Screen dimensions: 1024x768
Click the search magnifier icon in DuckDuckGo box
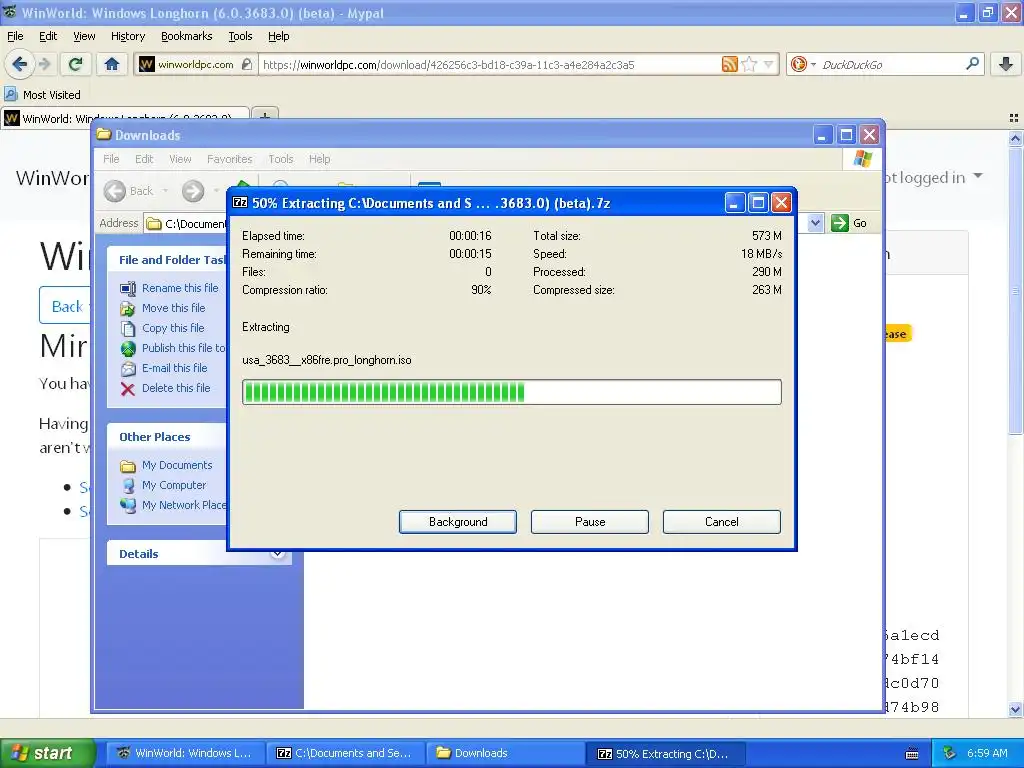[x=972, y=64]
